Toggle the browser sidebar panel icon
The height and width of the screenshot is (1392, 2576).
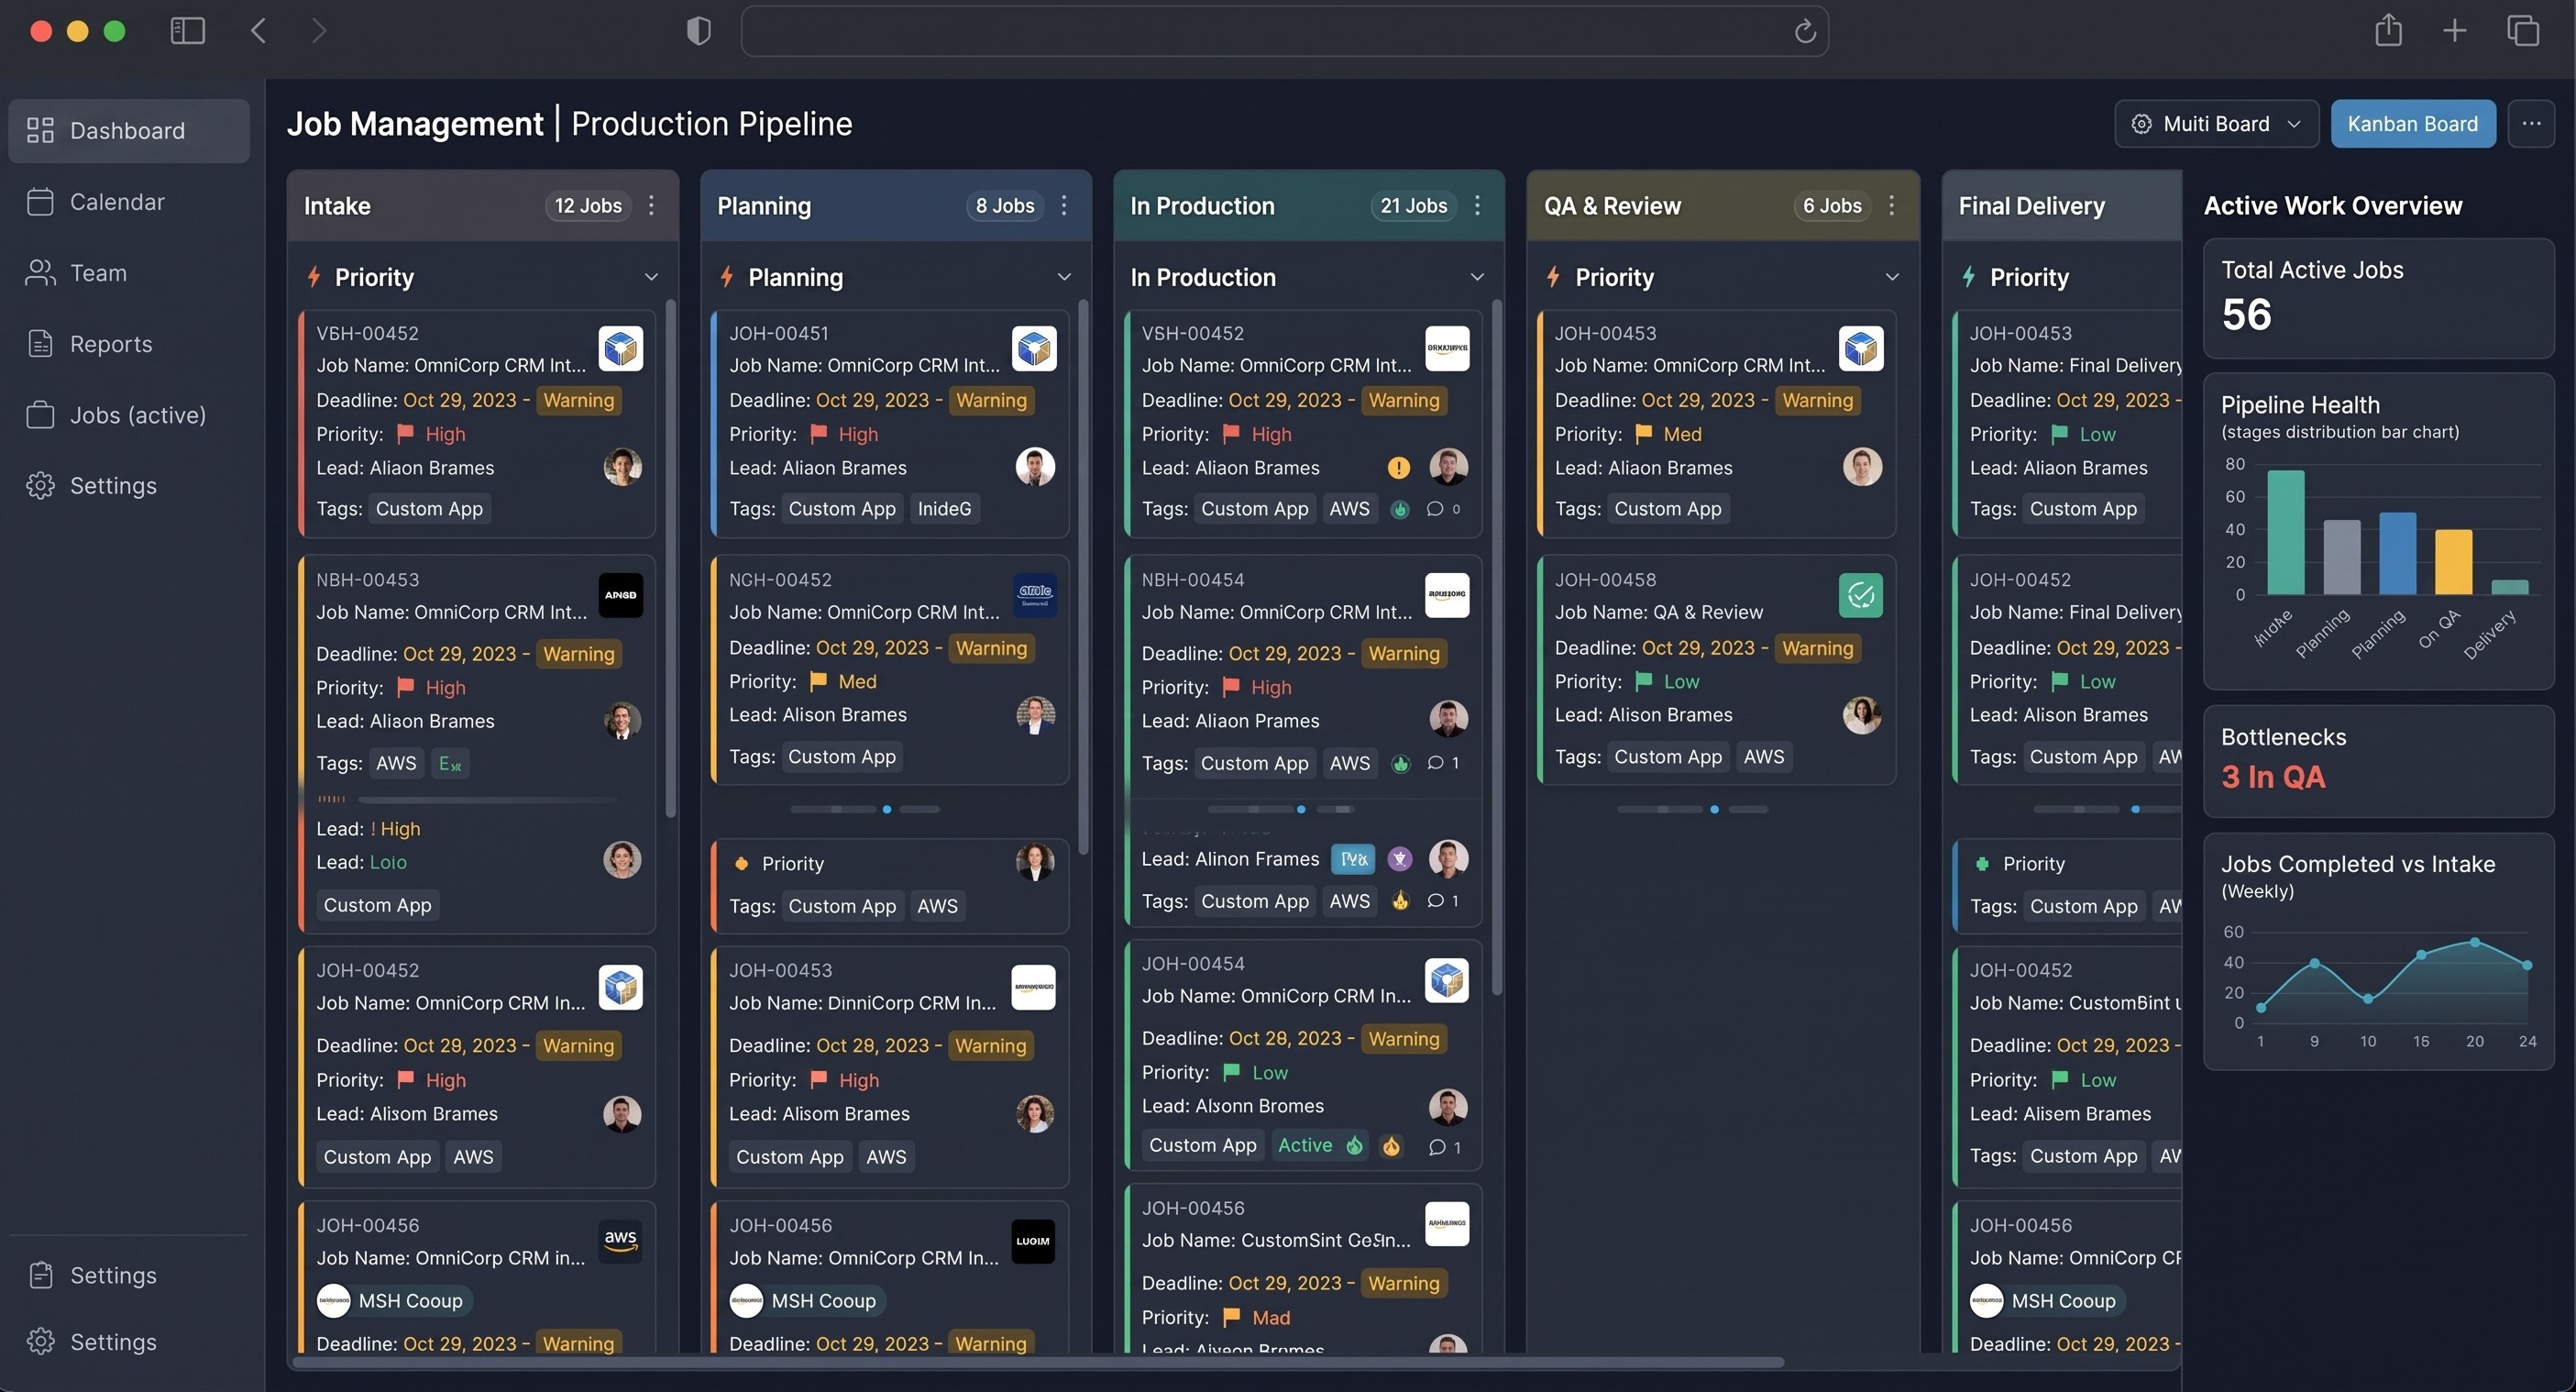coord(188,31)
